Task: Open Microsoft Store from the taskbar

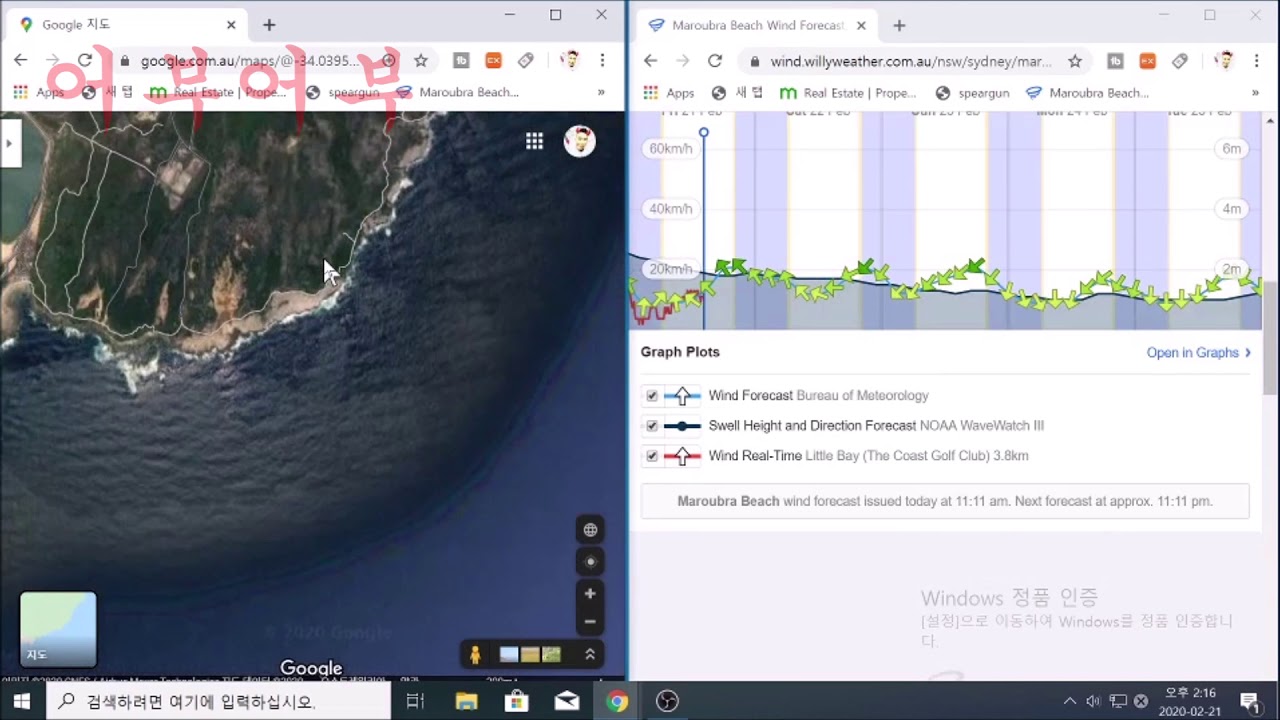Action: [516, 701]
